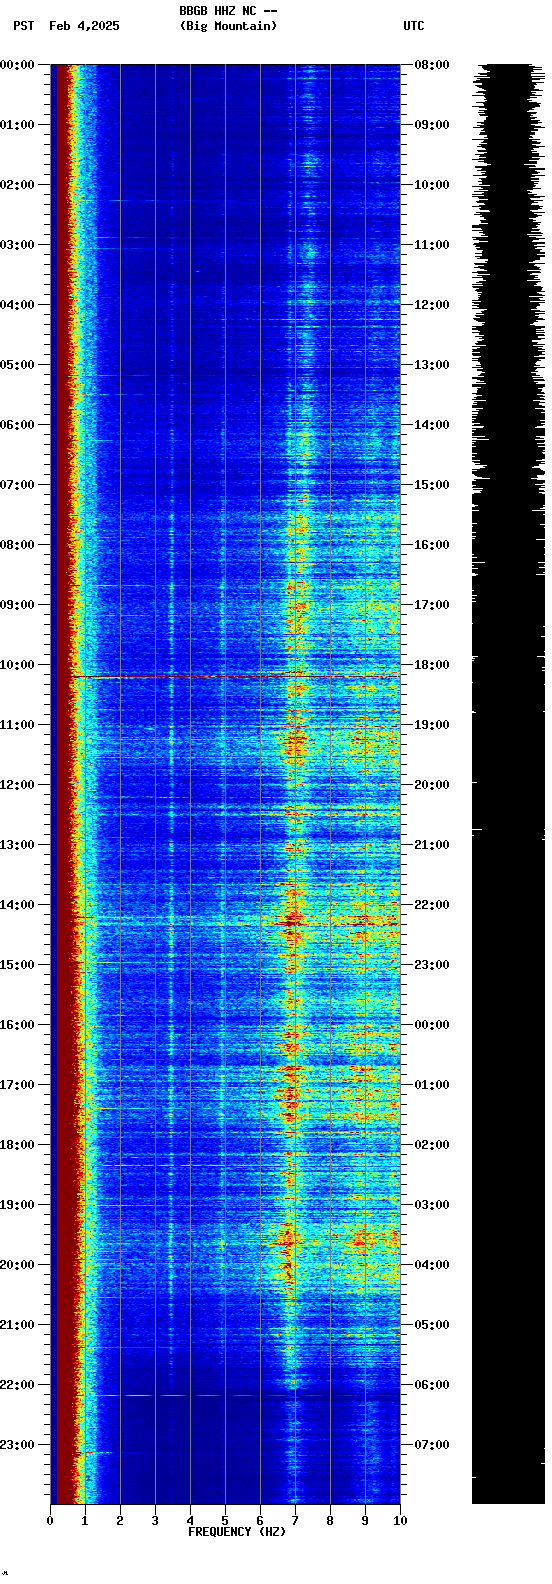Click the UTC axis label "04:00"
The height and width of the screenshot is (1584, 552).
coord(431,1265)
